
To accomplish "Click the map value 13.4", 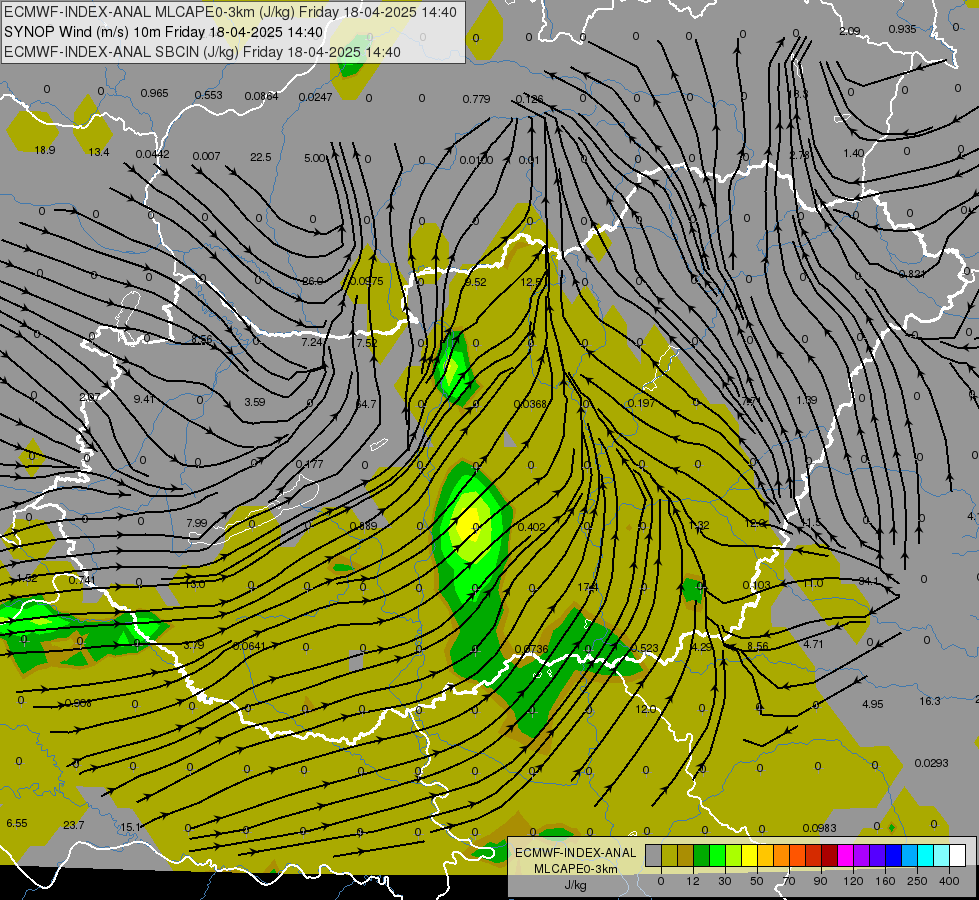I will point(99,152).
